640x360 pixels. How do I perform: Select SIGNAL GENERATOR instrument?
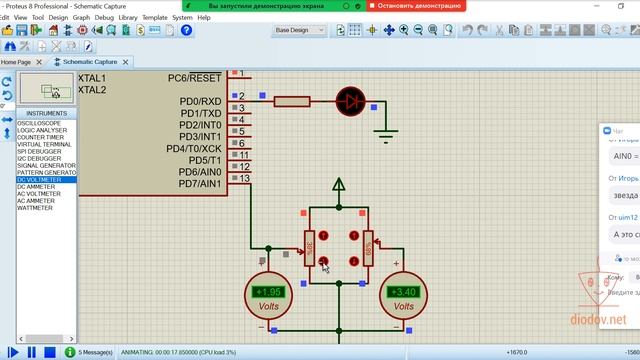tap(46, 165)
